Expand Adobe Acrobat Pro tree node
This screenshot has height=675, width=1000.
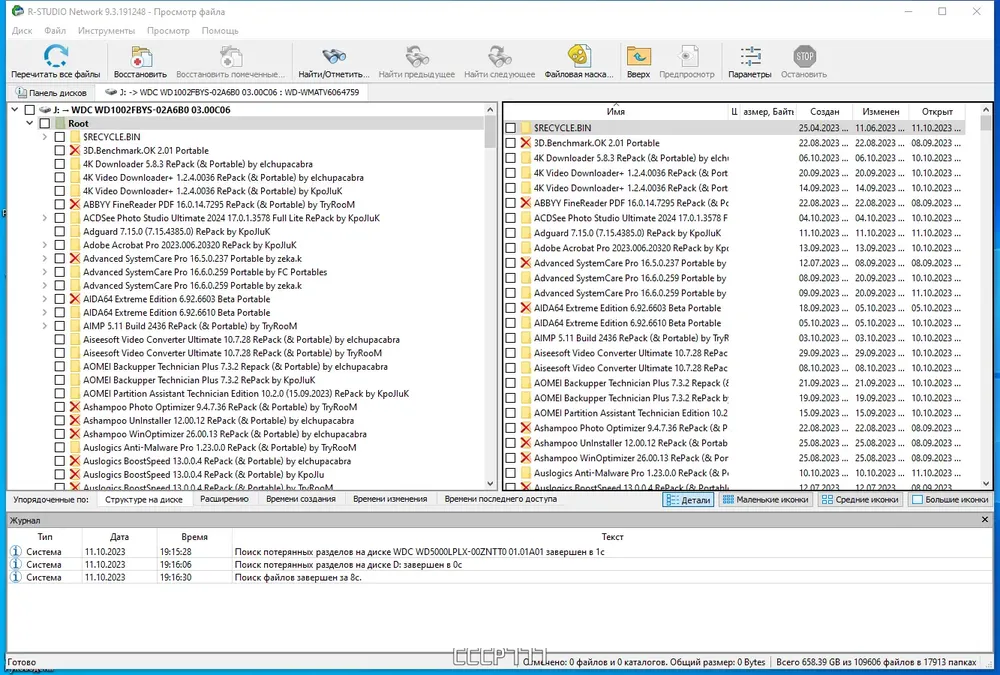[x=45, y=245]
